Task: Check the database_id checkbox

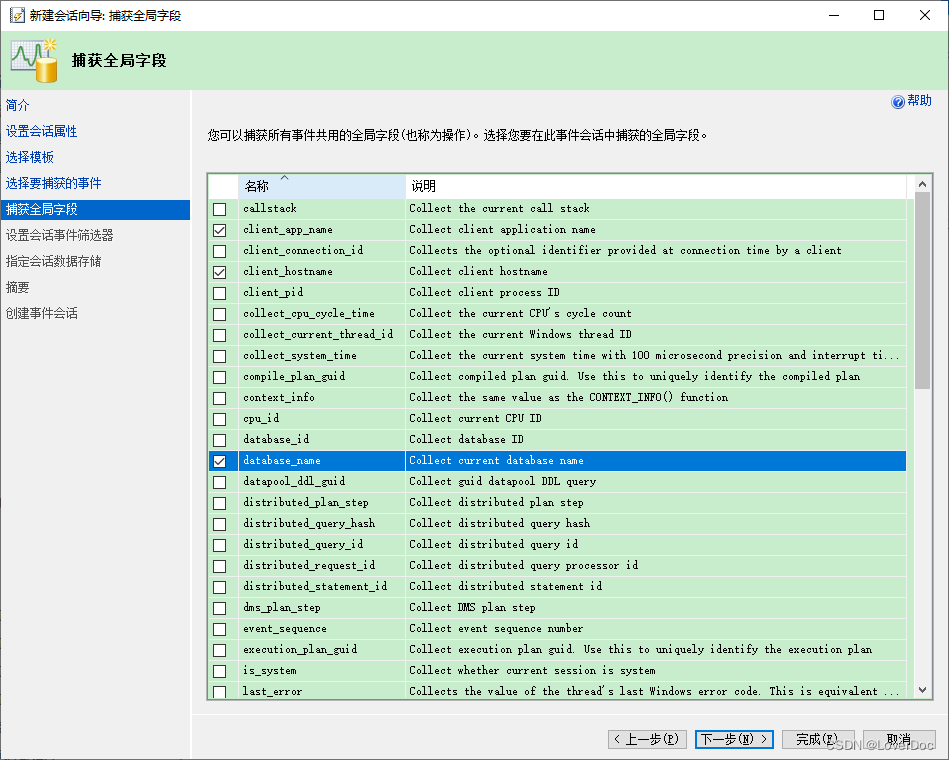Action: pos(220,440)
